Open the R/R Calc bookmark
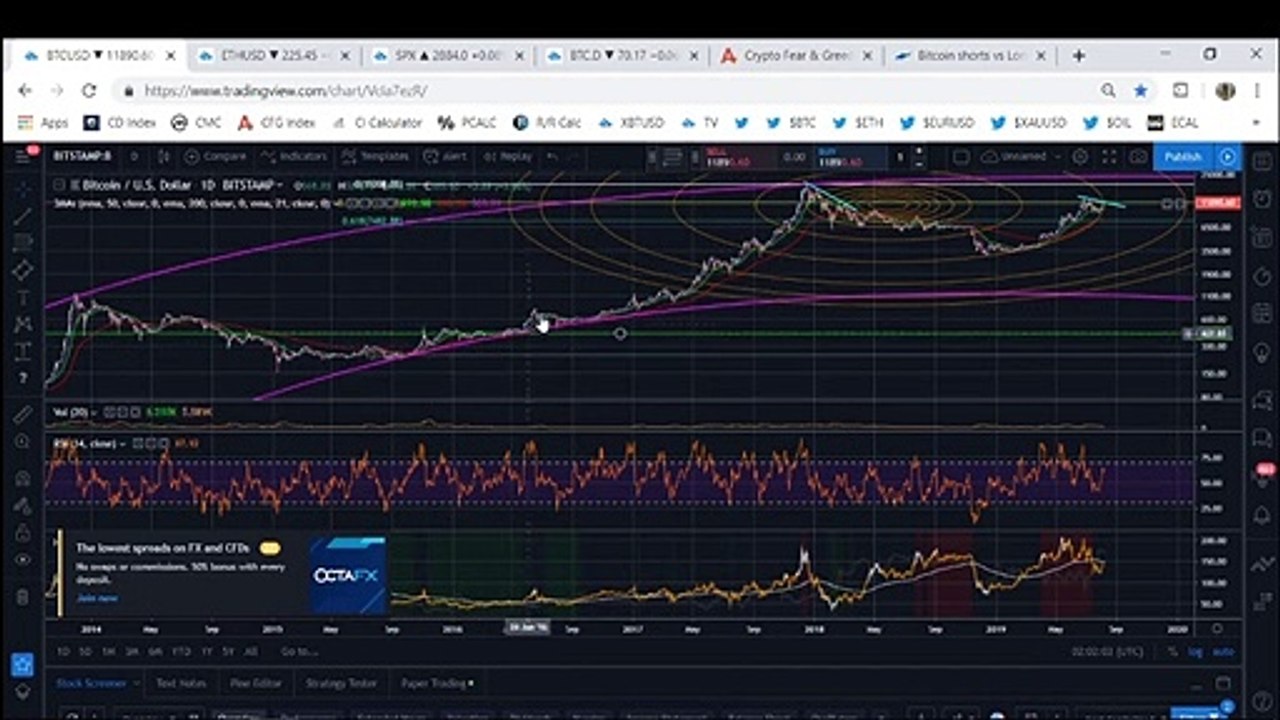 (x=547, y=123)
